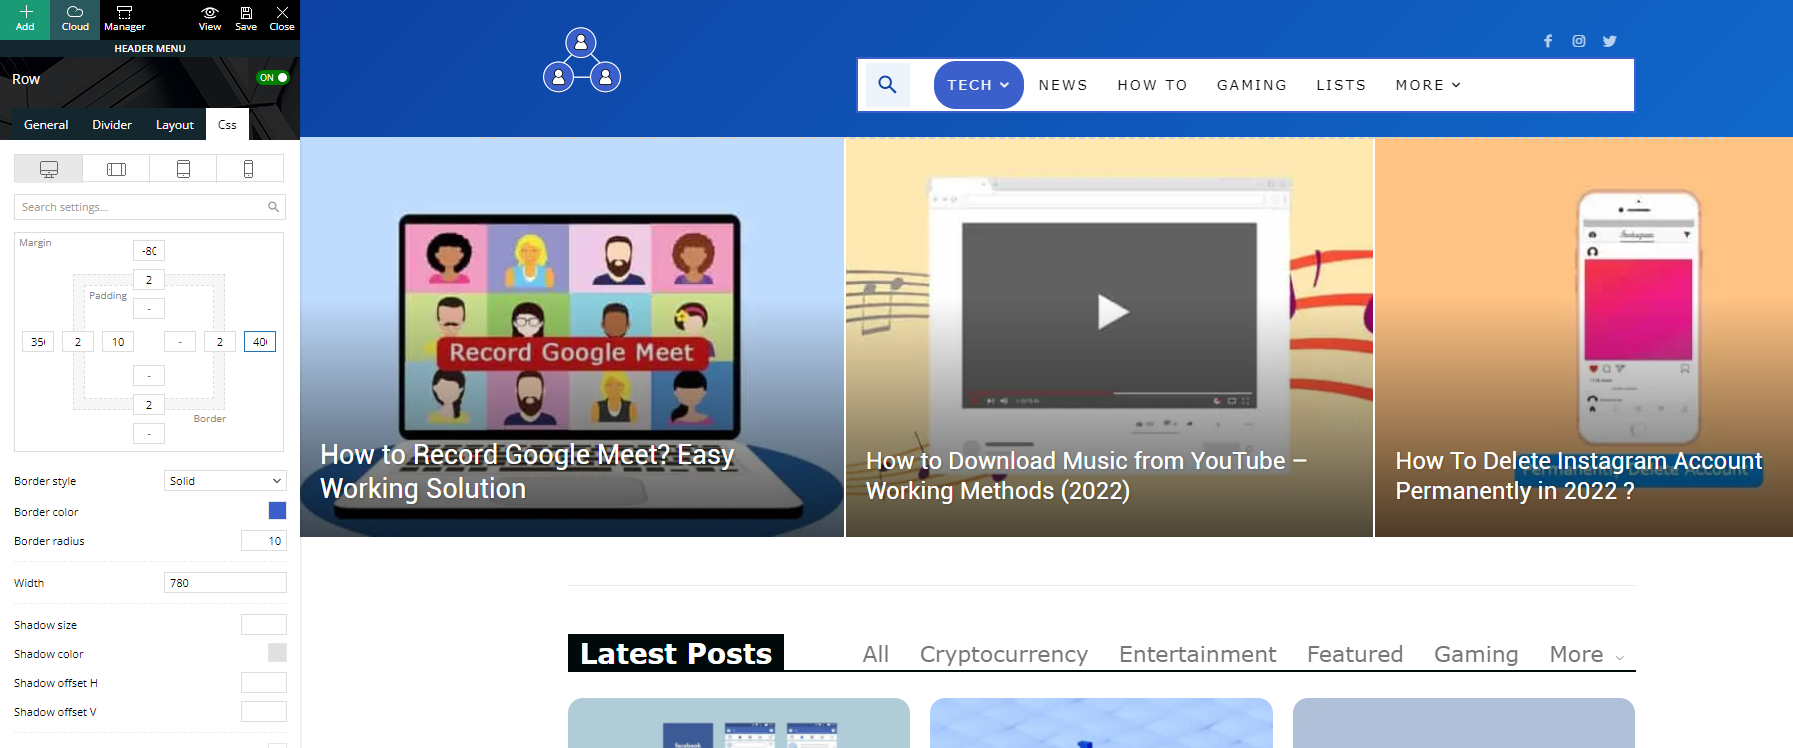Select portrait tablet viewport icon
Image resolution: width=1793 pixels, height=748 pixels.
tap(183, 169)
